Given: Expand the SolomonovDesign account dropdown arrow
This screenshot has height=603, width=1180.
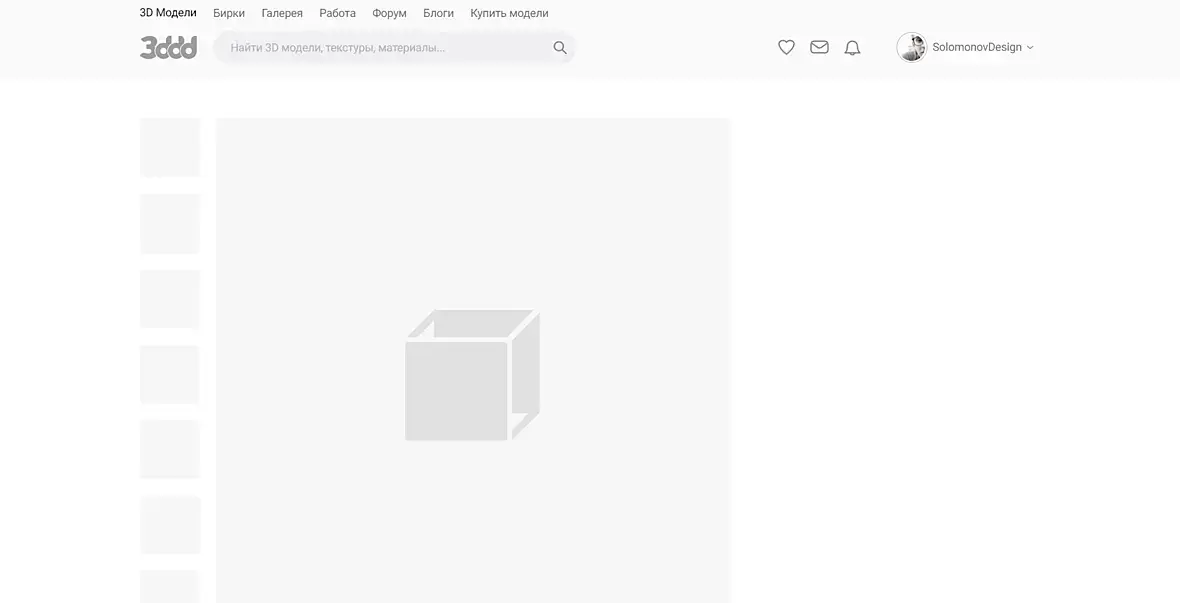Looking at the screenshot, I should (x=1030, y=47).
